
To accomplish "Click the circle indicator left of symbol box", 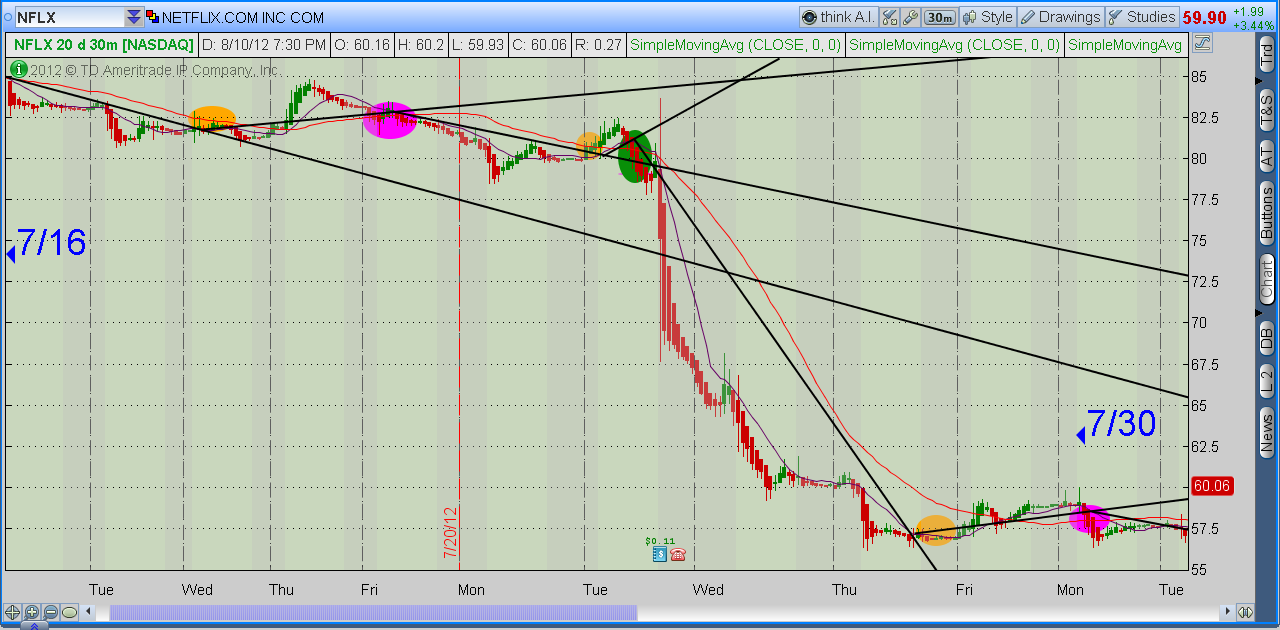I will coord(6,17).
